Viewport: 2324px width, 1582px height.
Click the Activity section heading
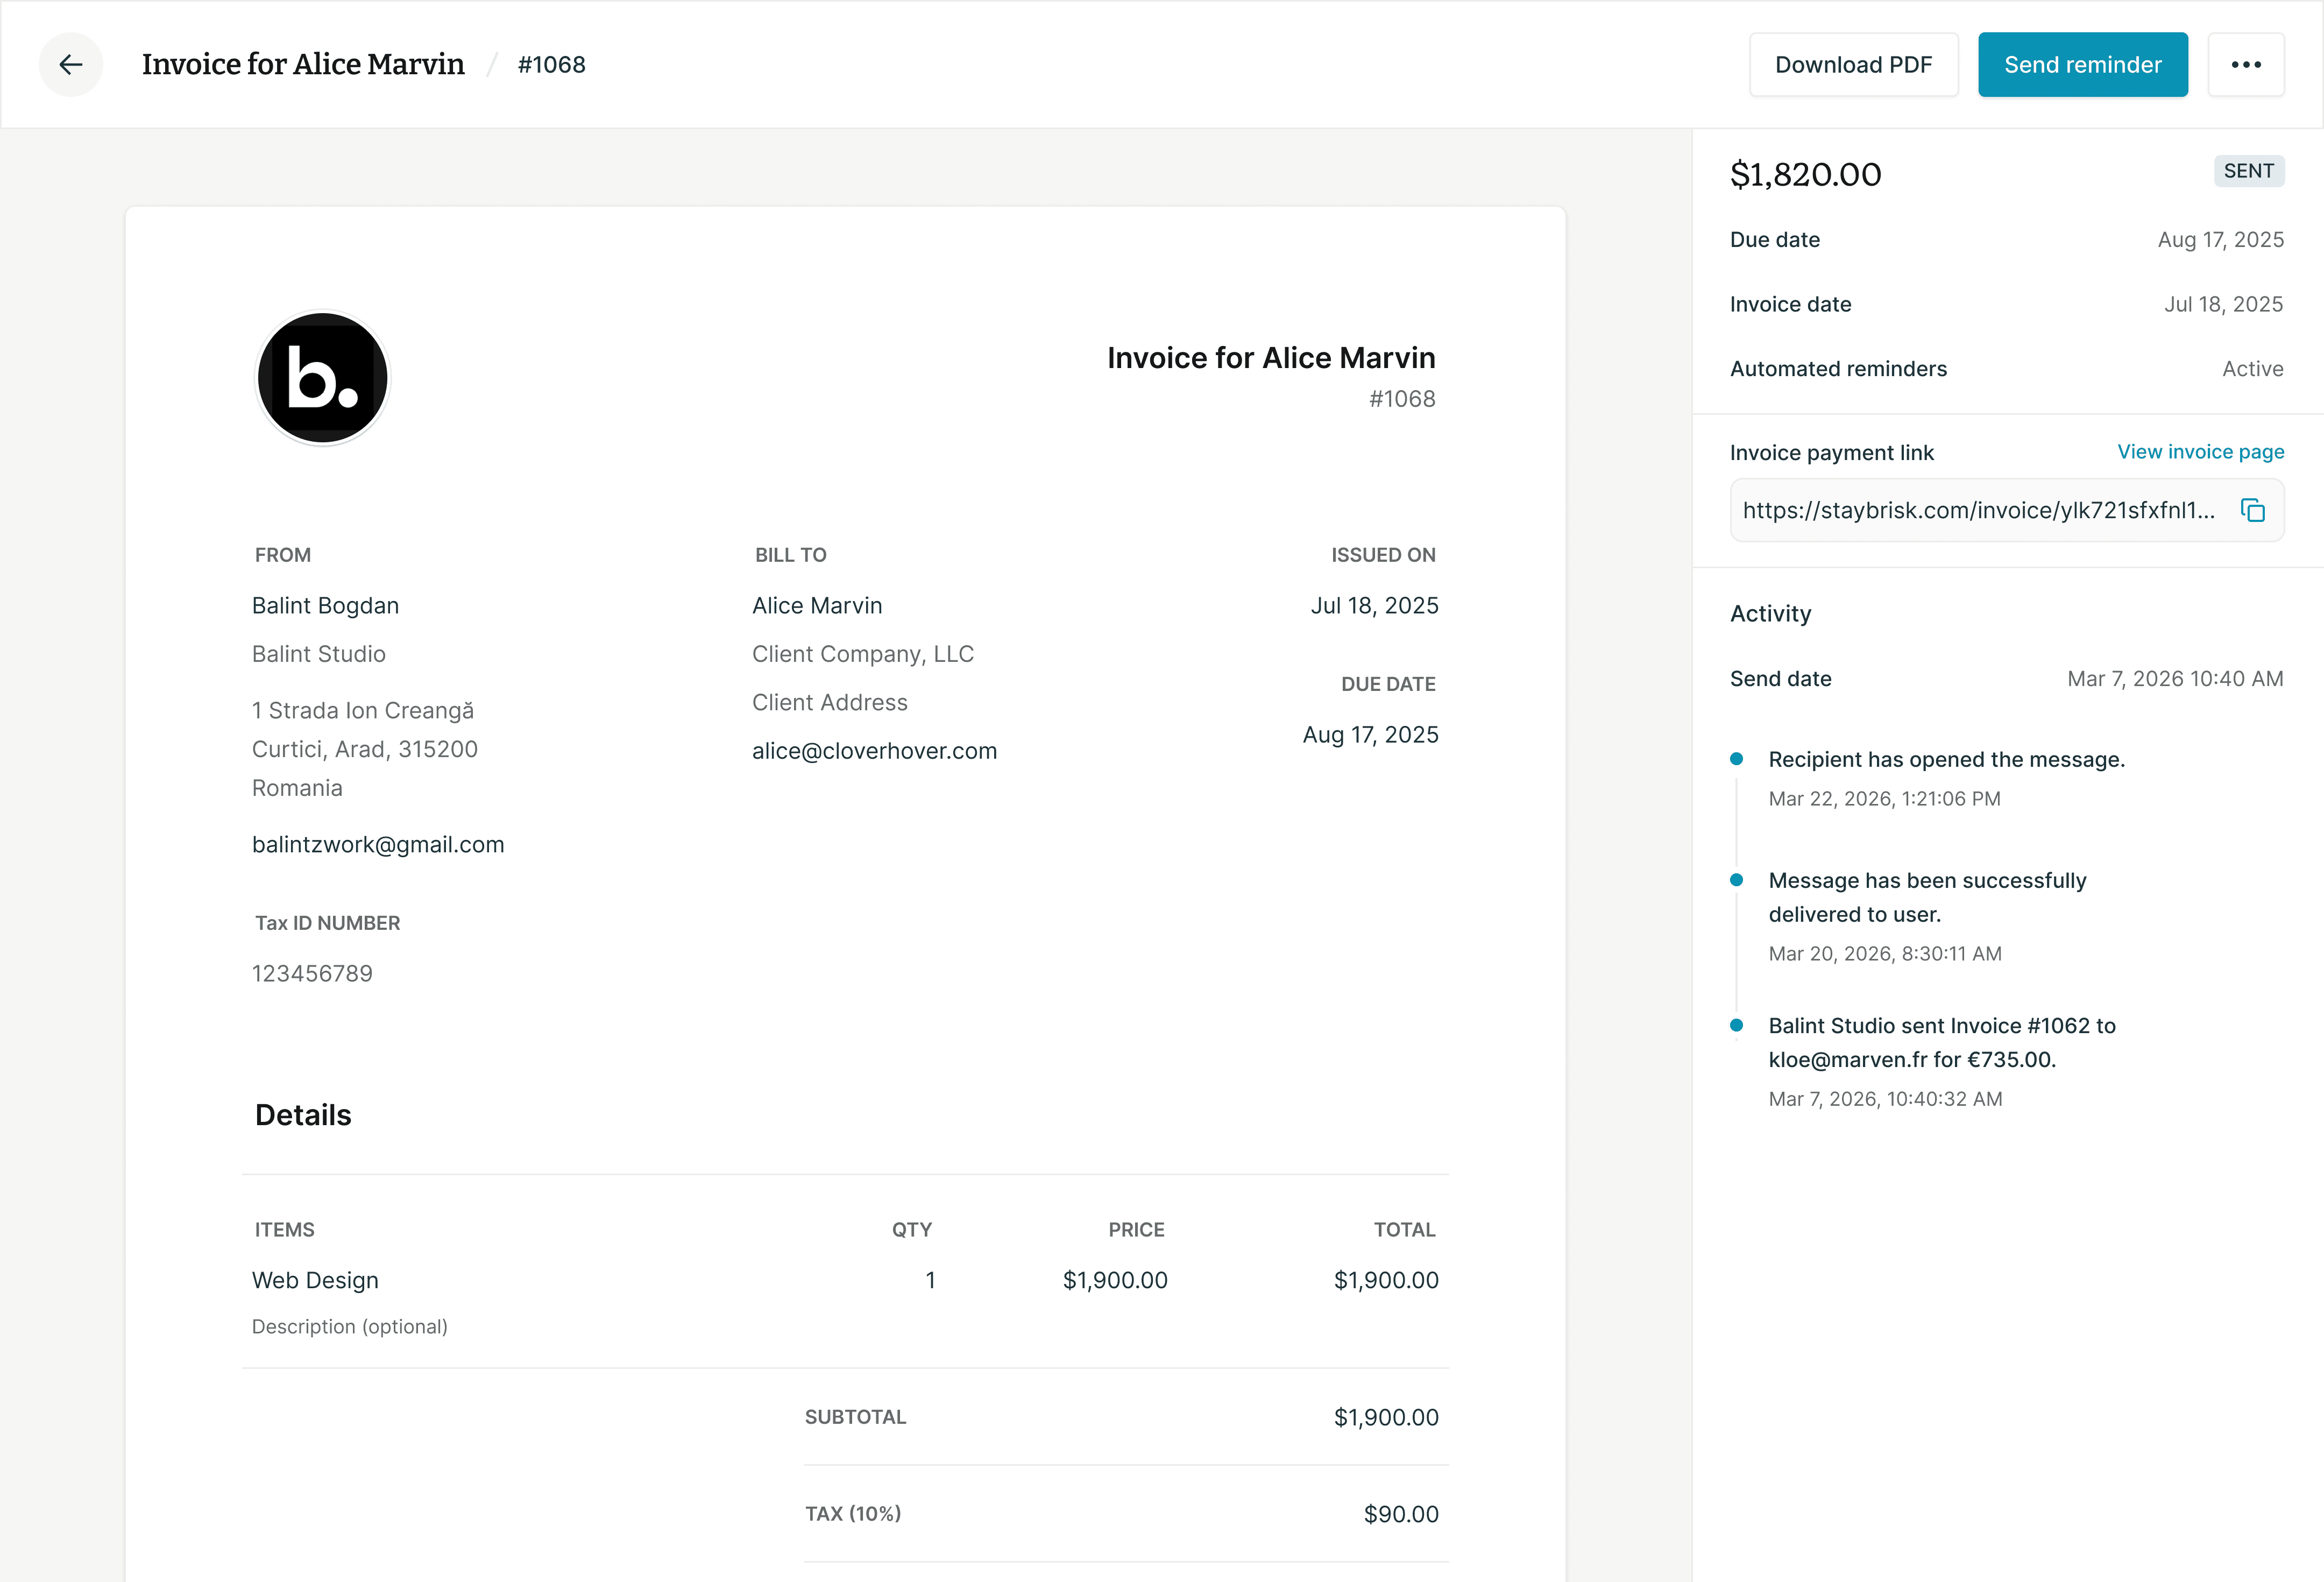pyautogui.click(x=1770, y=614)
